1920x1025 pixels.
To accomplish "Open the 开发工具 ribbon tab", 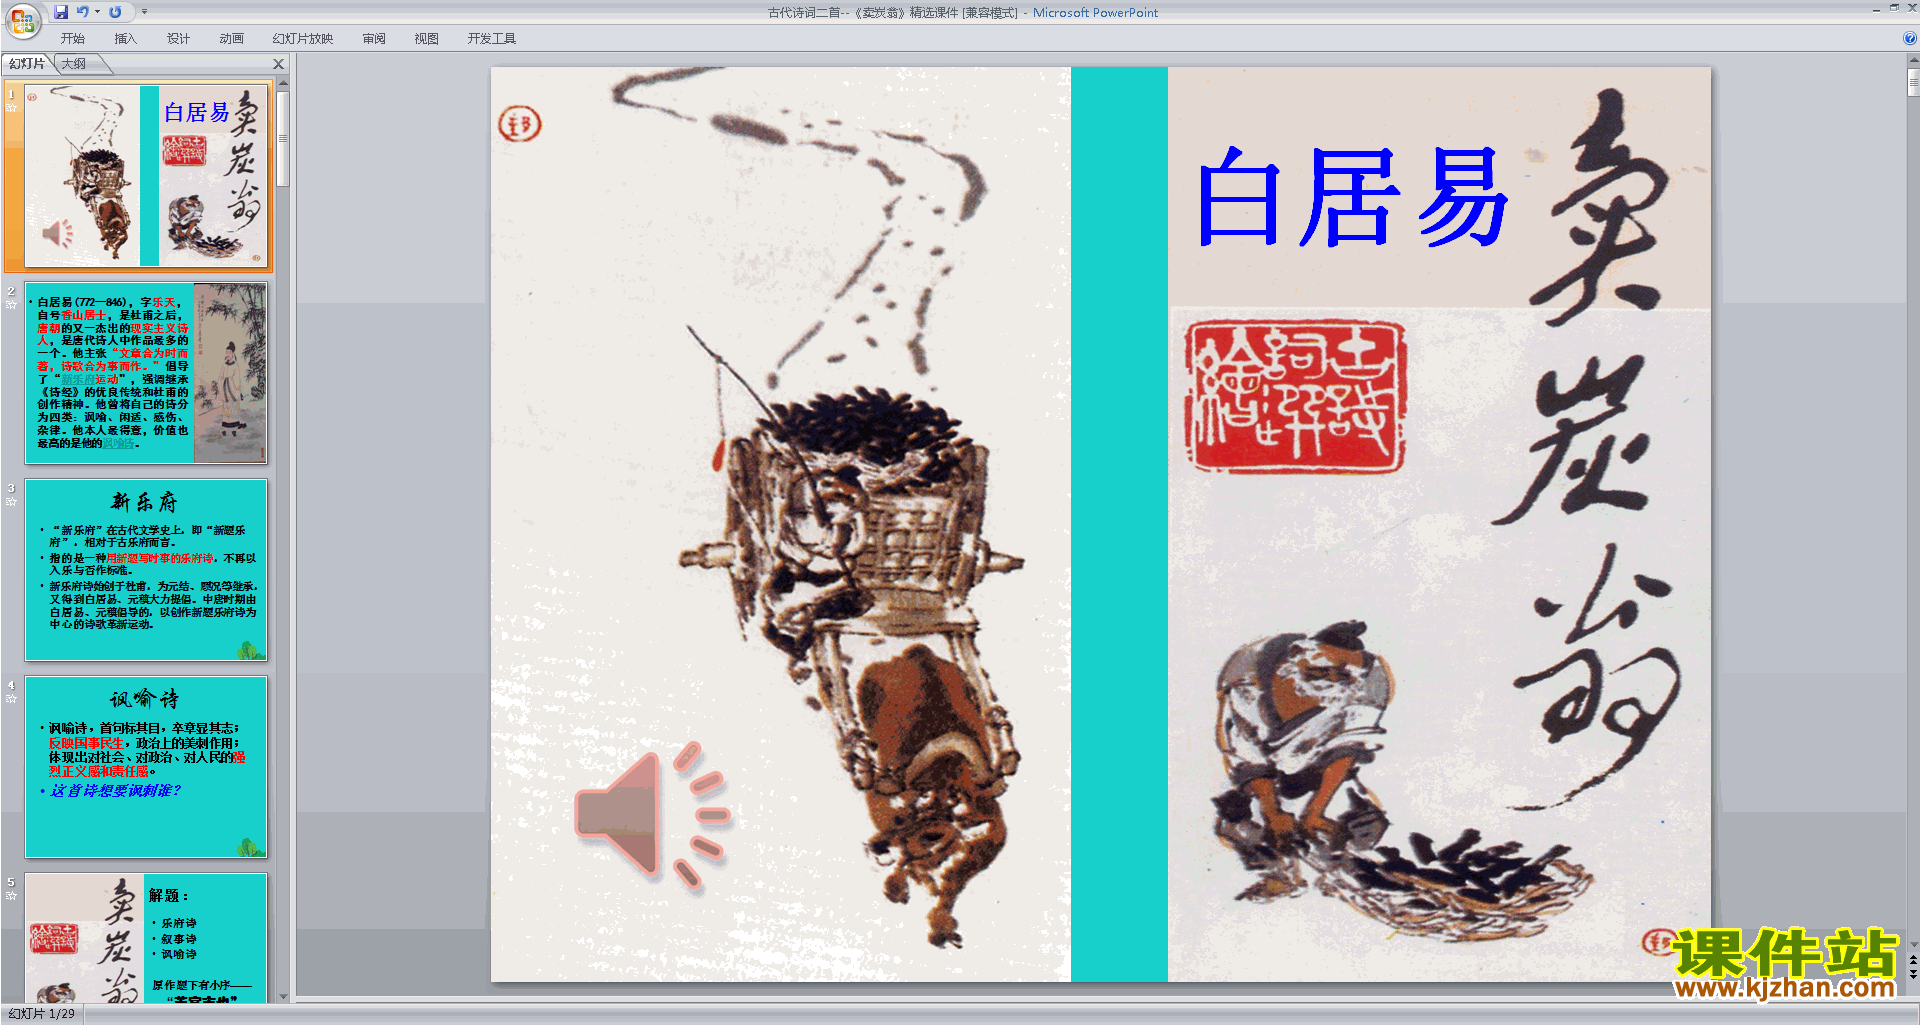I will coord(492,38).
